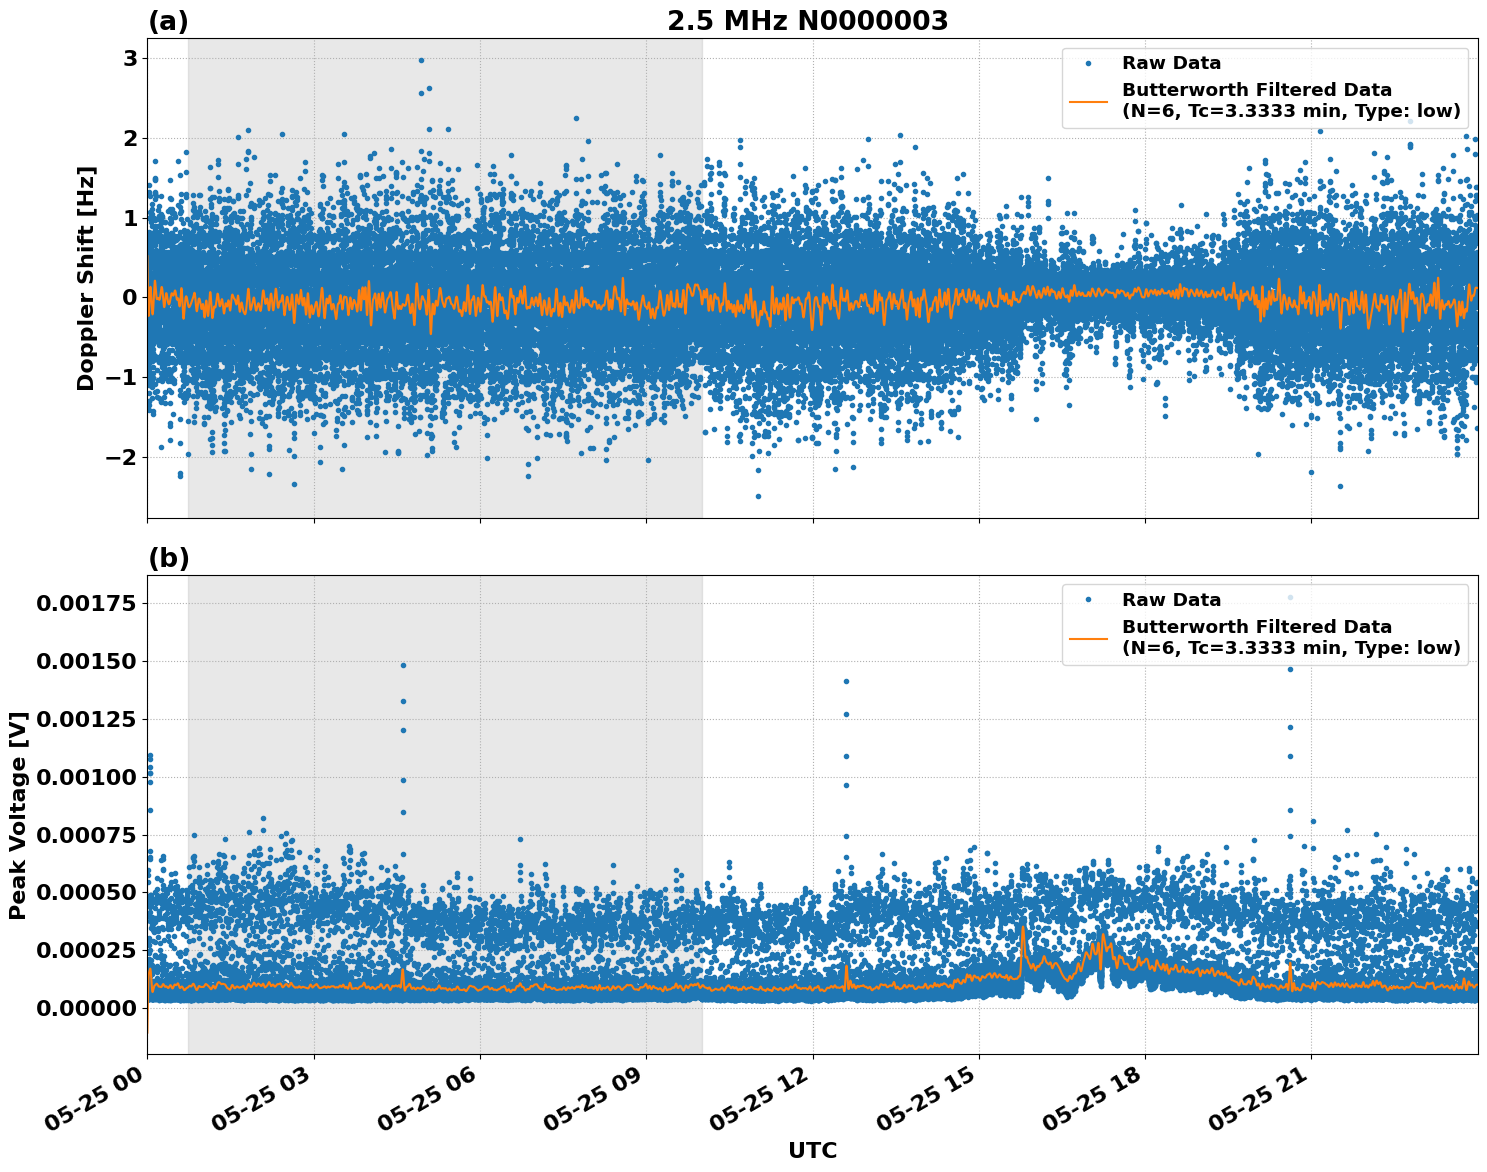
Task: Select the highest Doppler outlier near 3 Hz
Action: (x=423, y=60)
